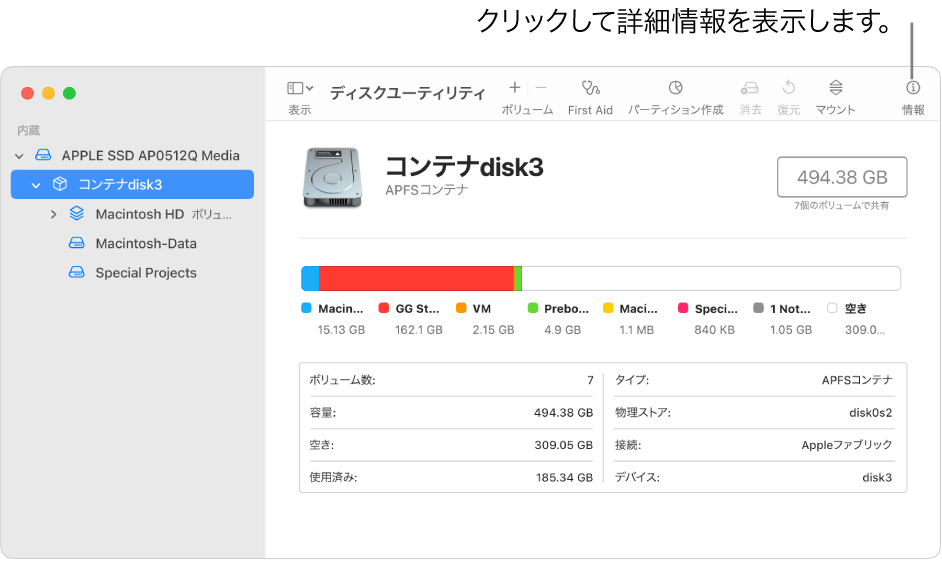
Task: Open the 表示 sidebar view menu
Action: pyautogui.click(x=300, y=88)
